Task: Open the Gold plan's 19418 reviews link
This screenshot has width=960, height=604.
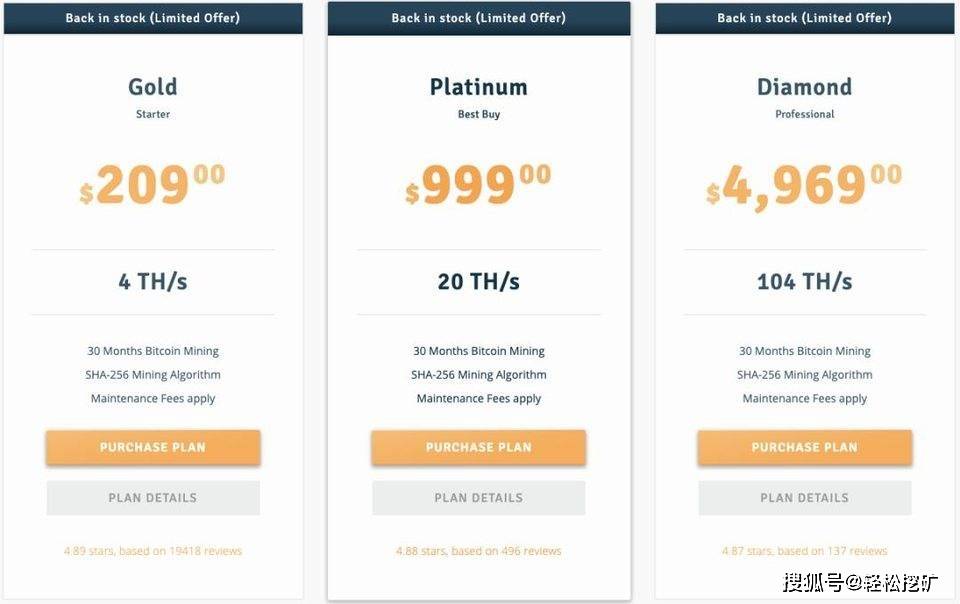Action: 153,551
